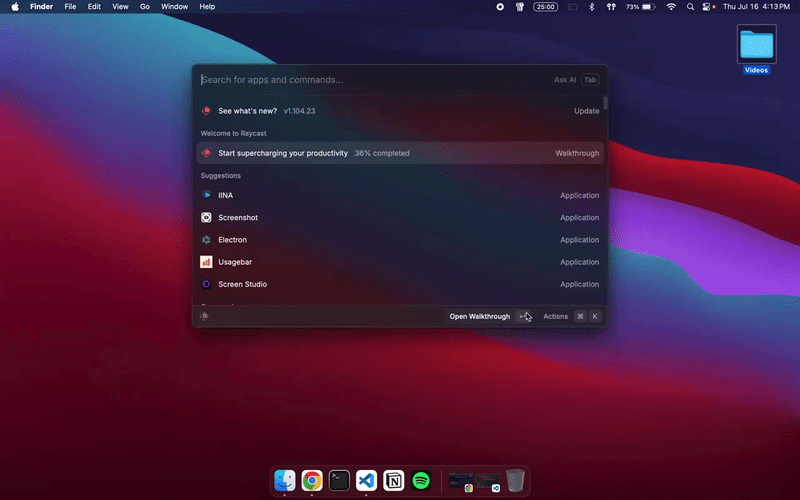Open the View menu

[x=120, y=7]
